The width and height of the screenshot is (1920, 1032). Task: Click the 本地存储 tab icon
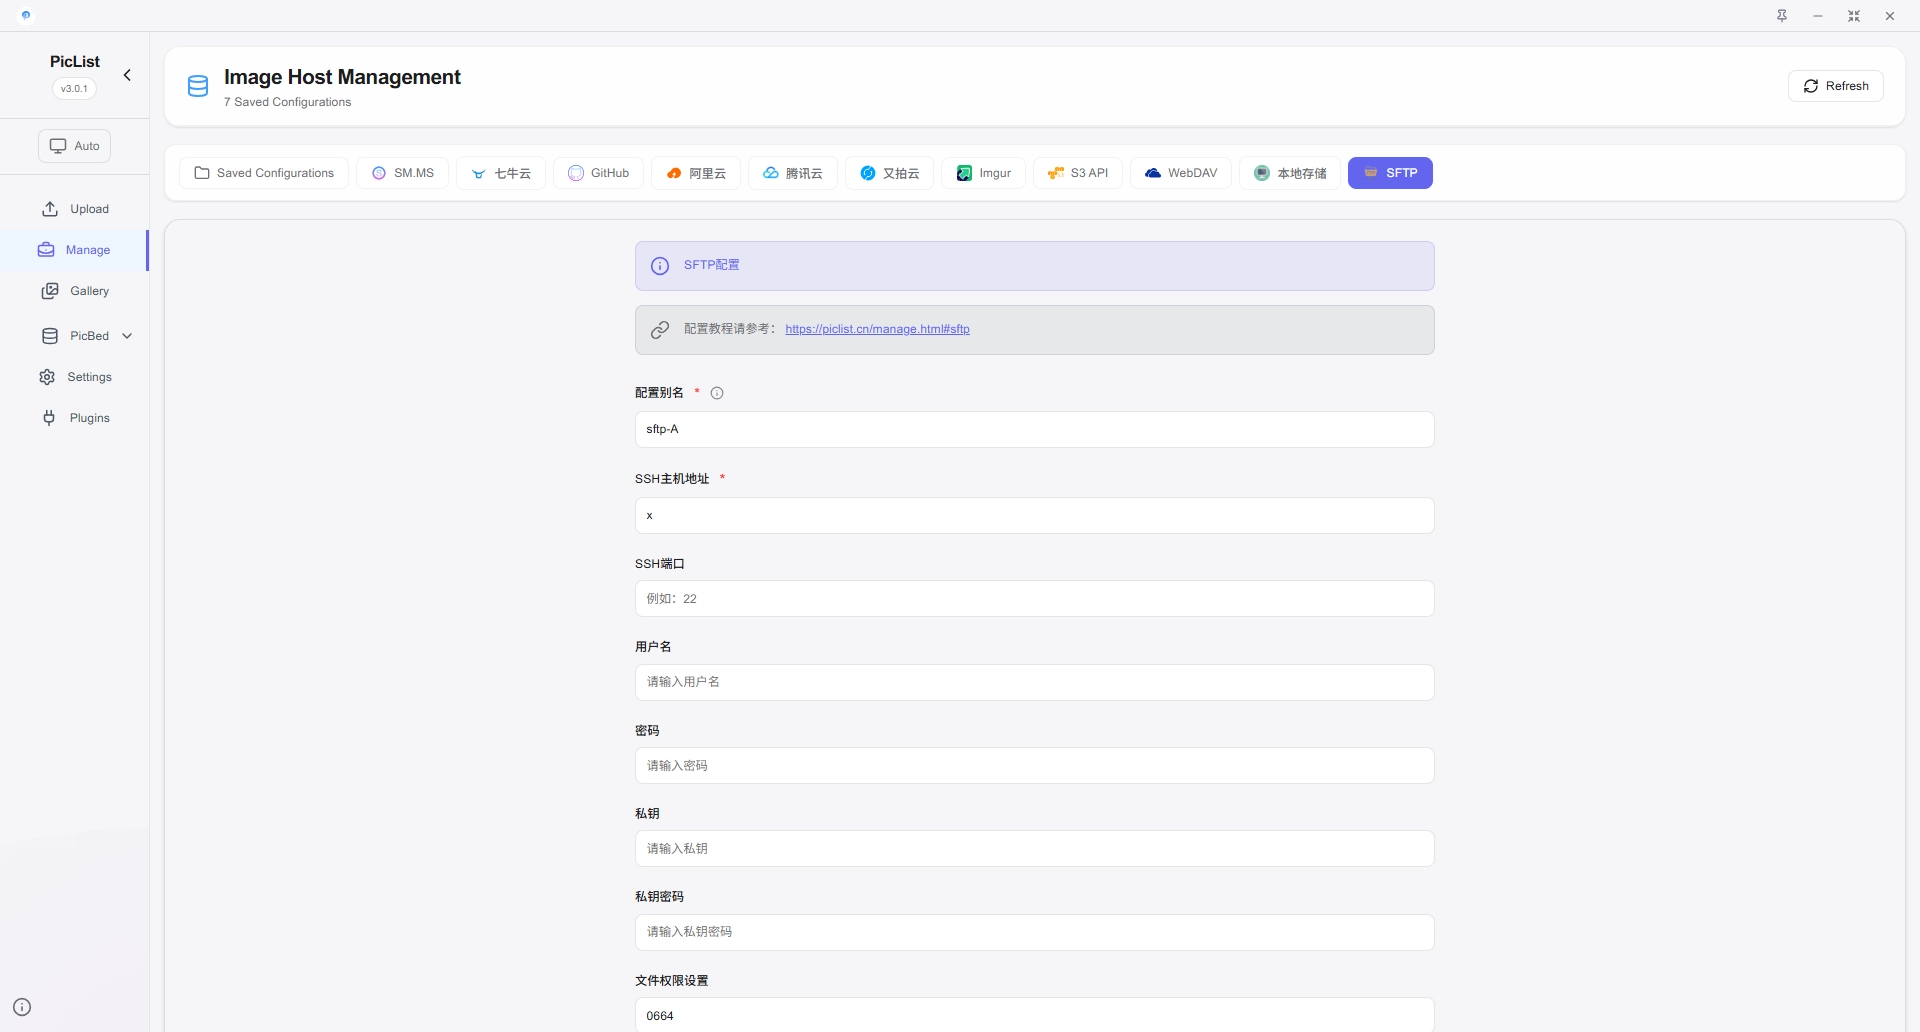pos(1262,173)
